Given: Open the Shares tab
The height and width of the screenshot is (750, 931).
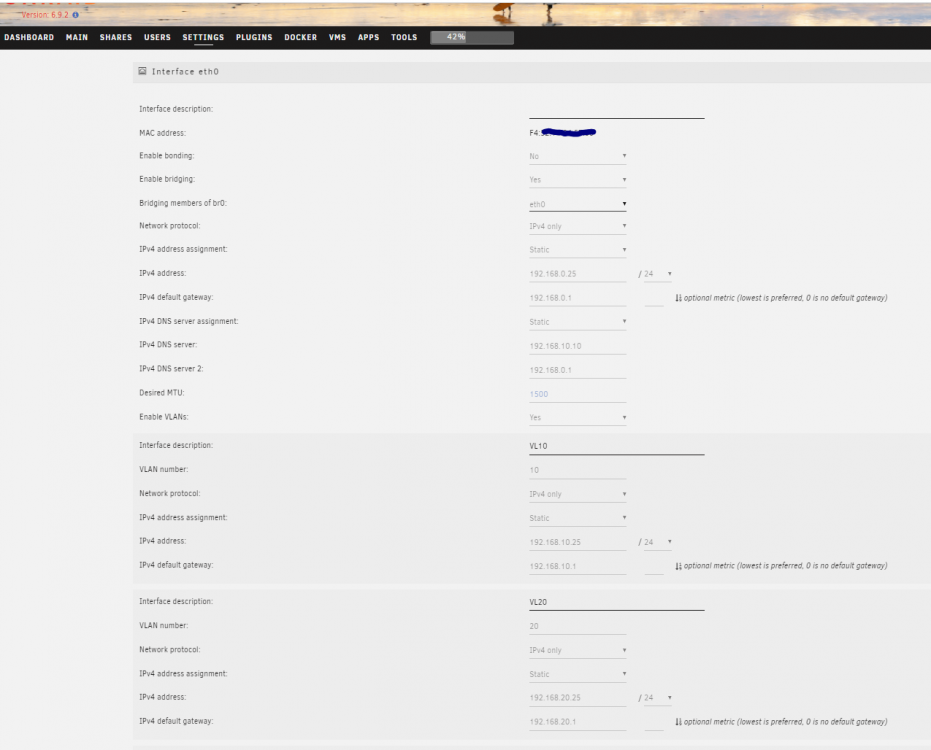Looking at the screenshot, I should point(116,37).
